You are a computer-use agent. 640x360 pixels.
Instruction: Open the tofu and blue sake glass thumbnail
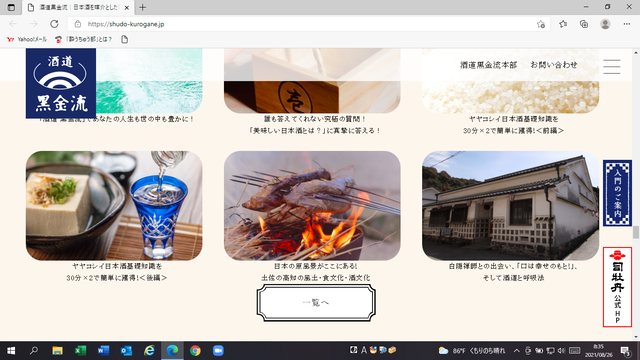(x=114, y=206)
